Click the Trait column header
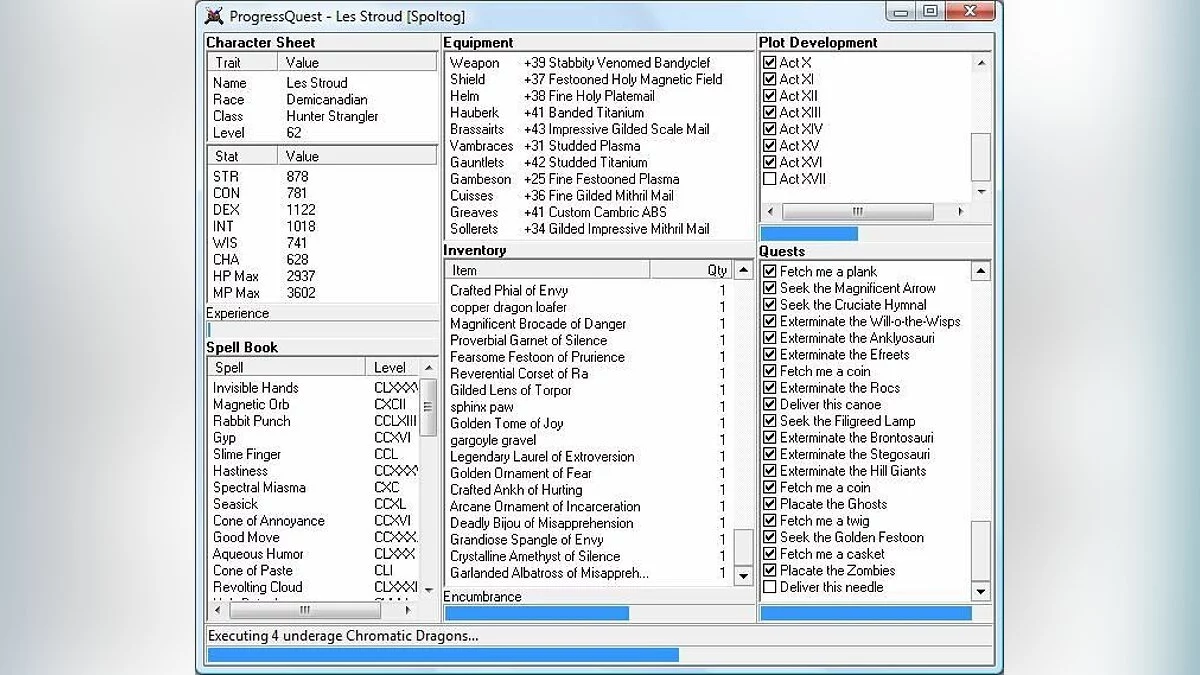This screenshot has width=1200, height=675. coord(243,62)
